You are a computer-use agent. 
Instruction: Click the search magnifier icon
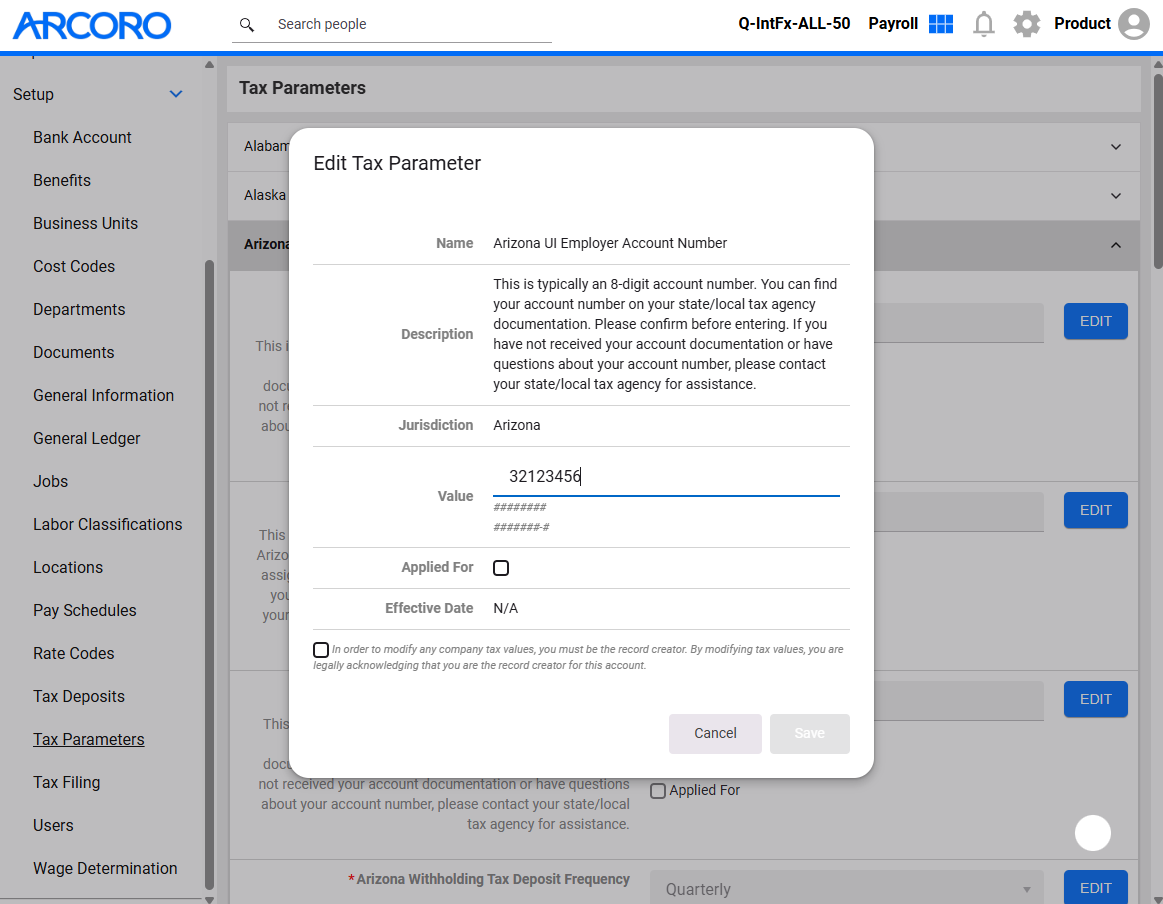coord(247,24)
